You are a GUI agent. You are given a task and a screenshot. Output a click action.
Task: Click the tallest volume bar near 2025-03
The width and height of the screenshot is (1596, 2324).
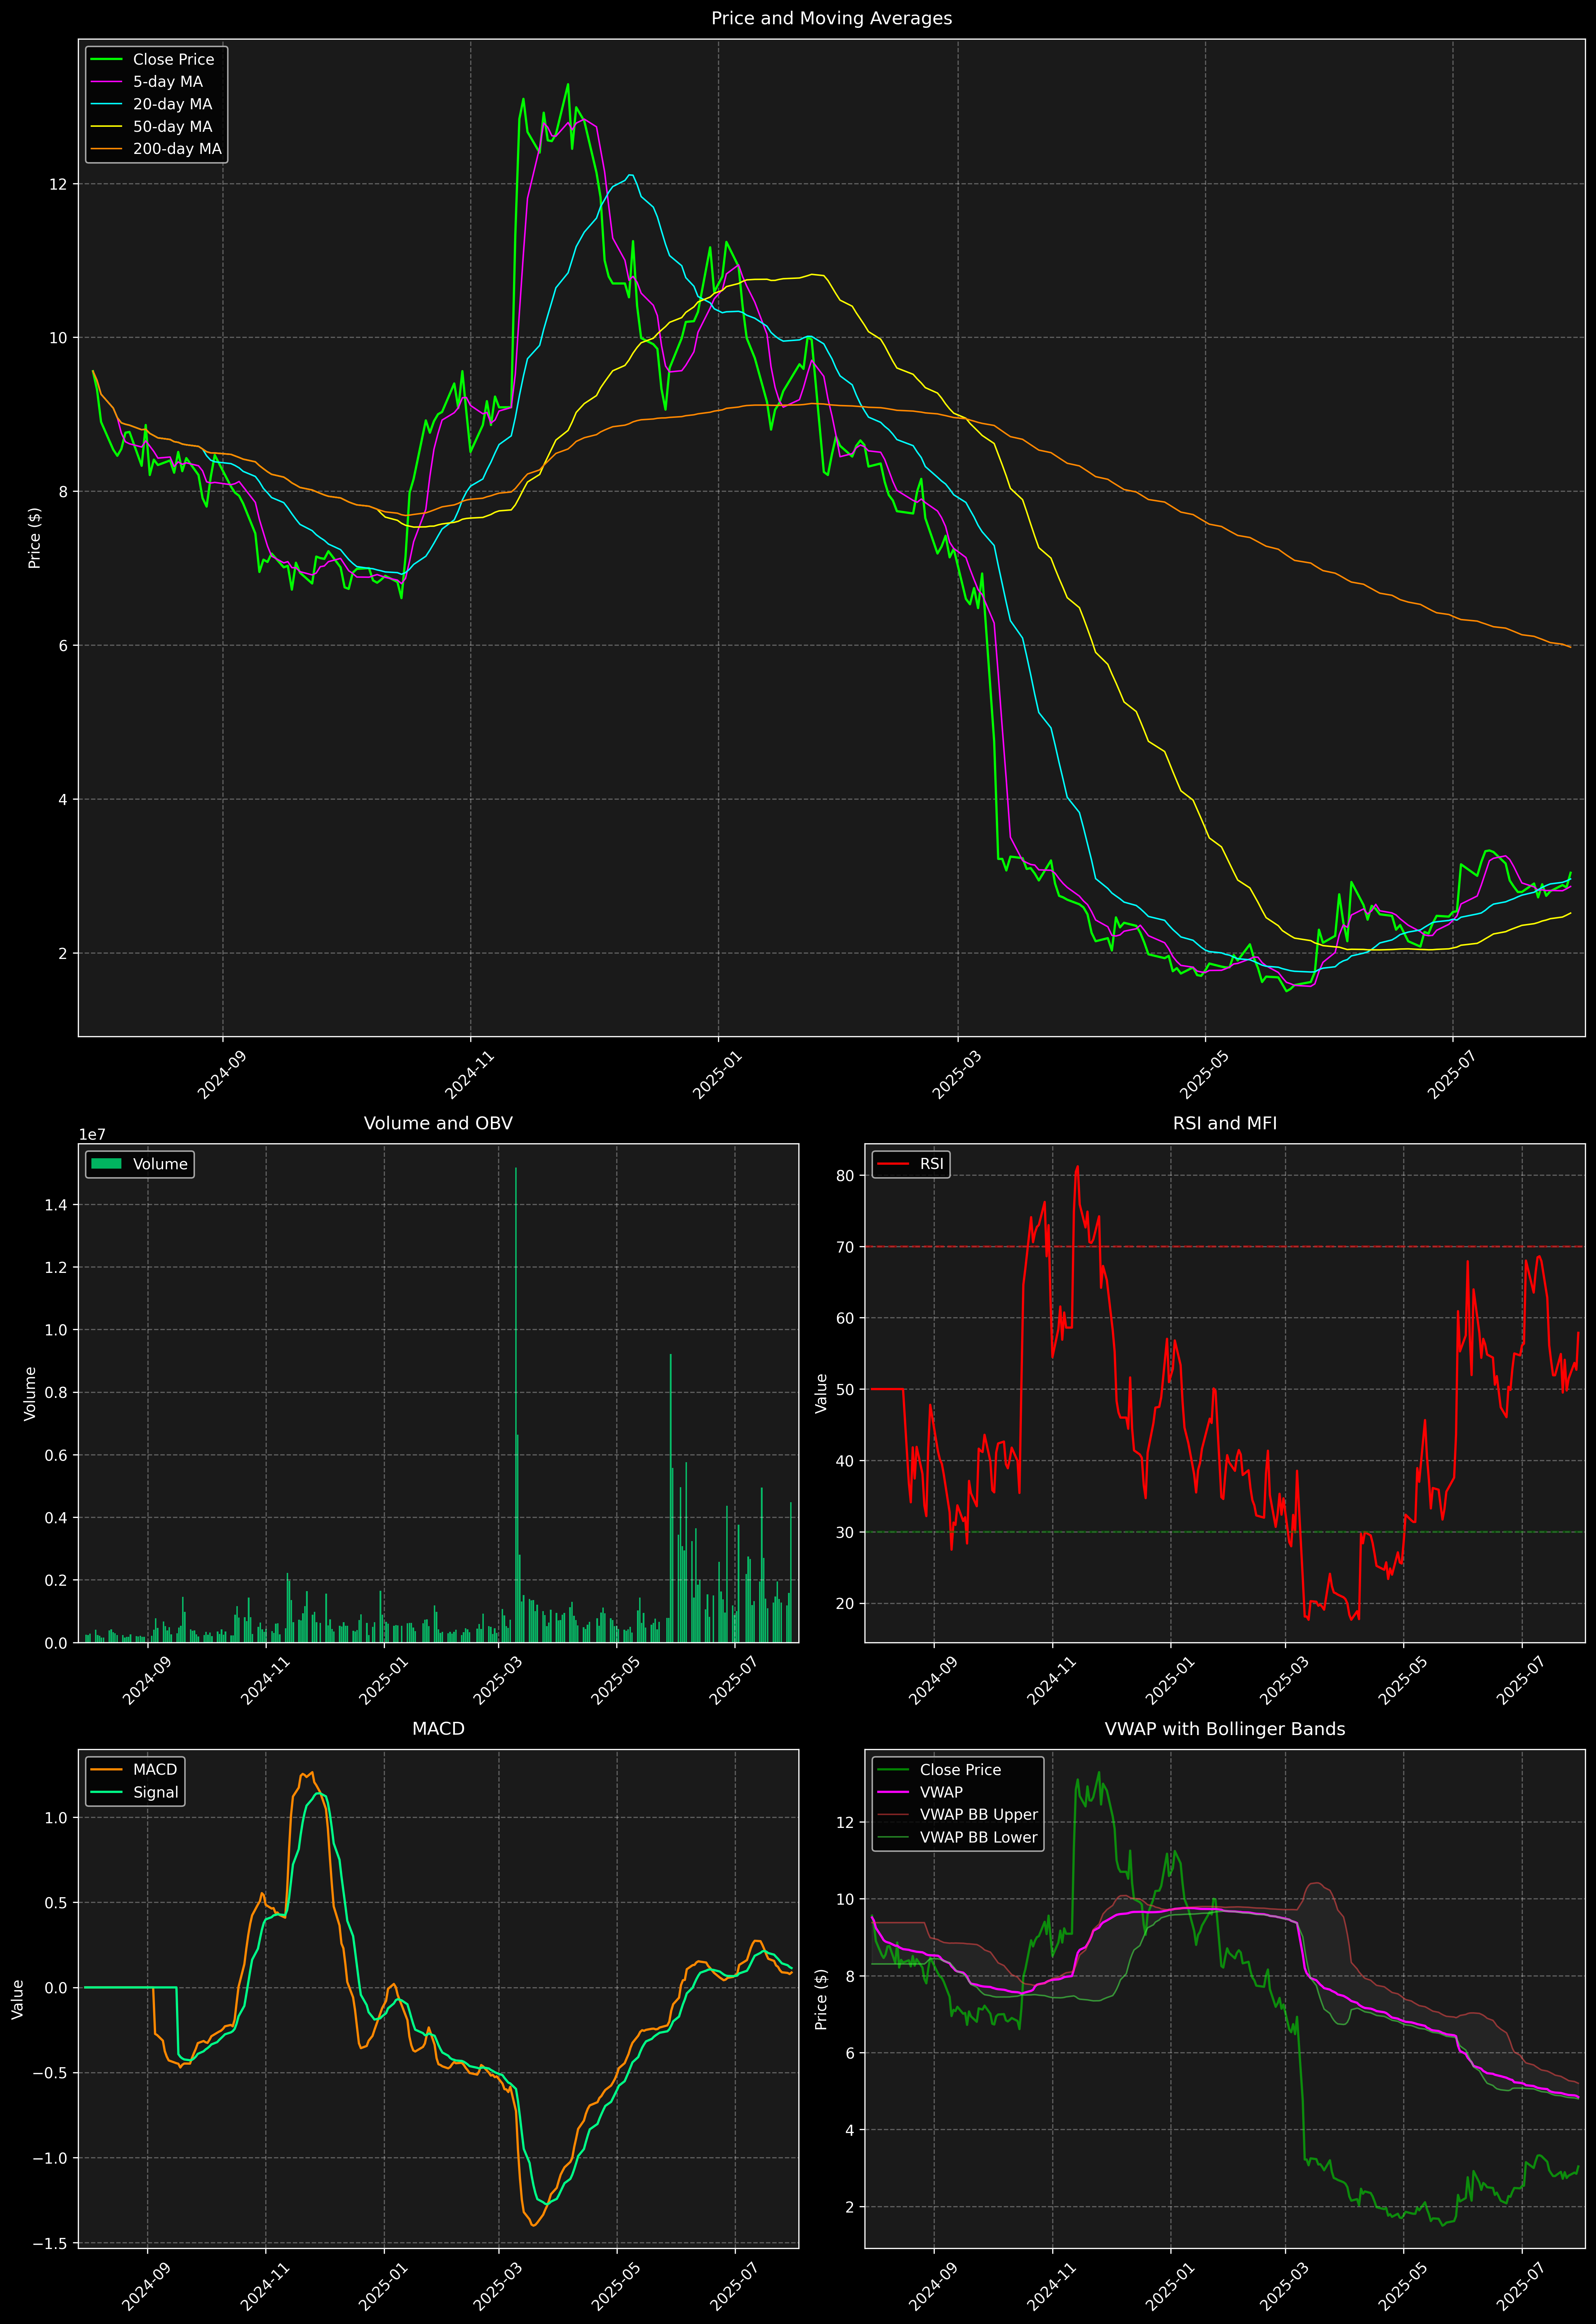tap(516, 1405)
